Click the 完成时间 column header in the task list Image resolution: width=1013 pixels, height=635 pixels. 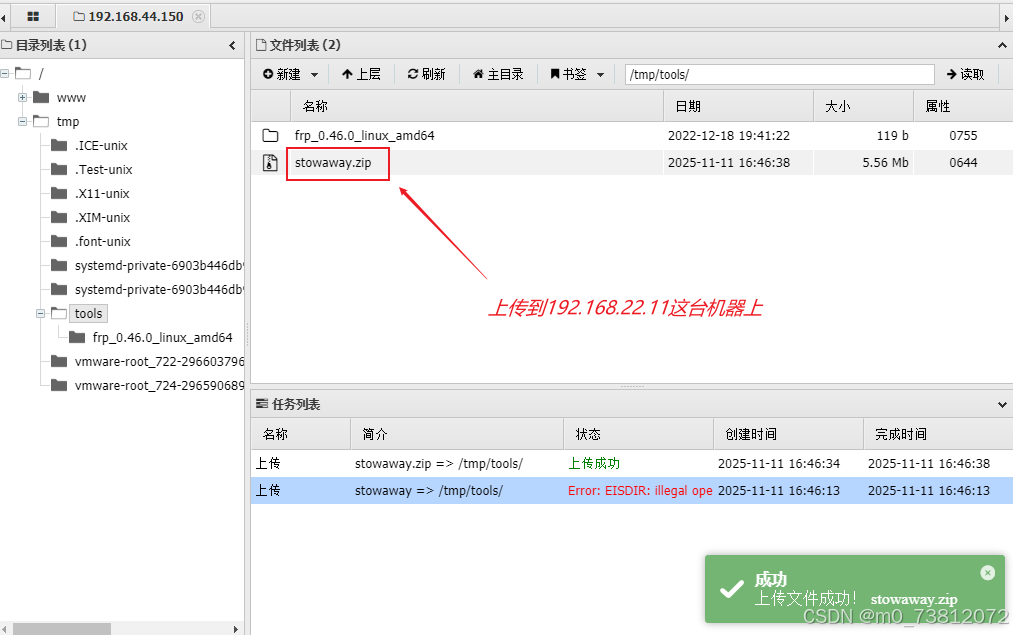tap(938, 434)
